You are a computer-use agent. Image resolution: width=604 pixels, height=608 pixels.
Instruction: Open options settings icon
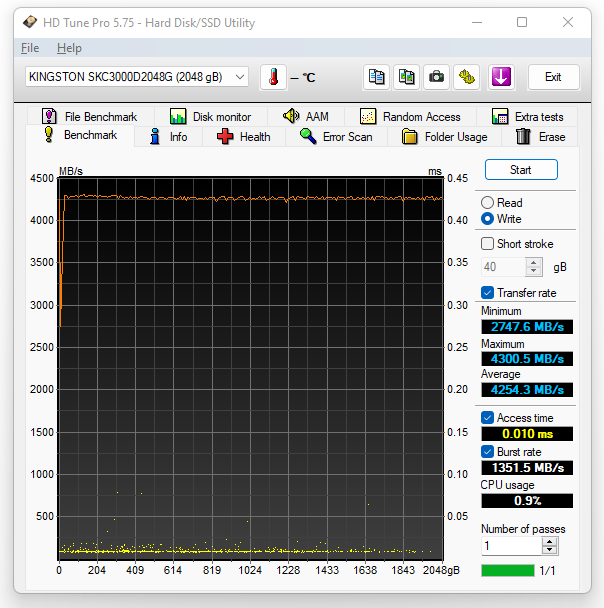(467, 77)
